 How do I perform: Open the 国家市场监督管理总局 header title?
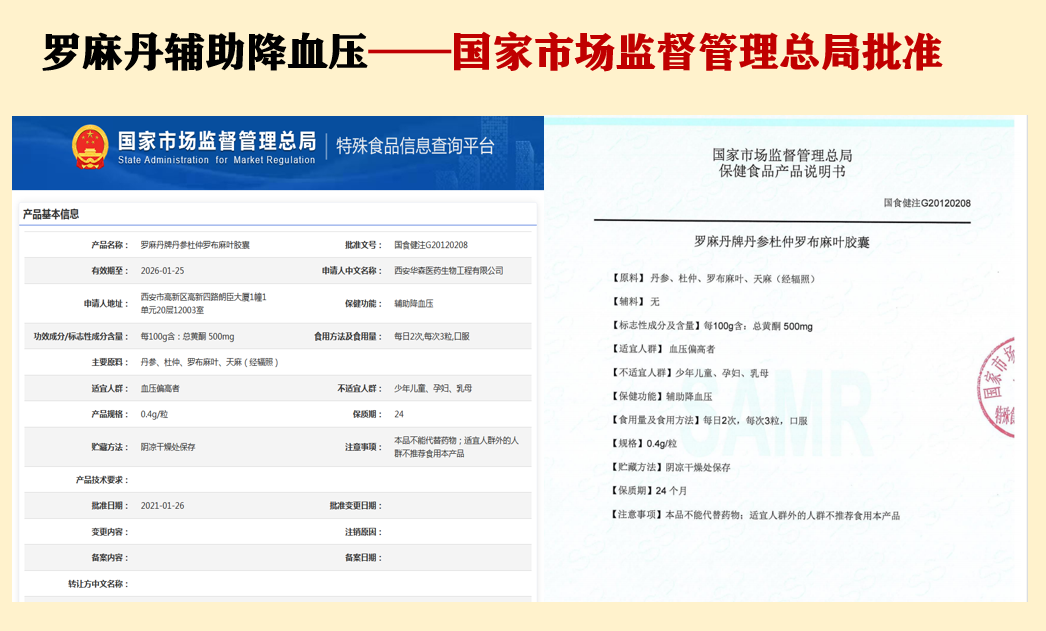[216, 141]
